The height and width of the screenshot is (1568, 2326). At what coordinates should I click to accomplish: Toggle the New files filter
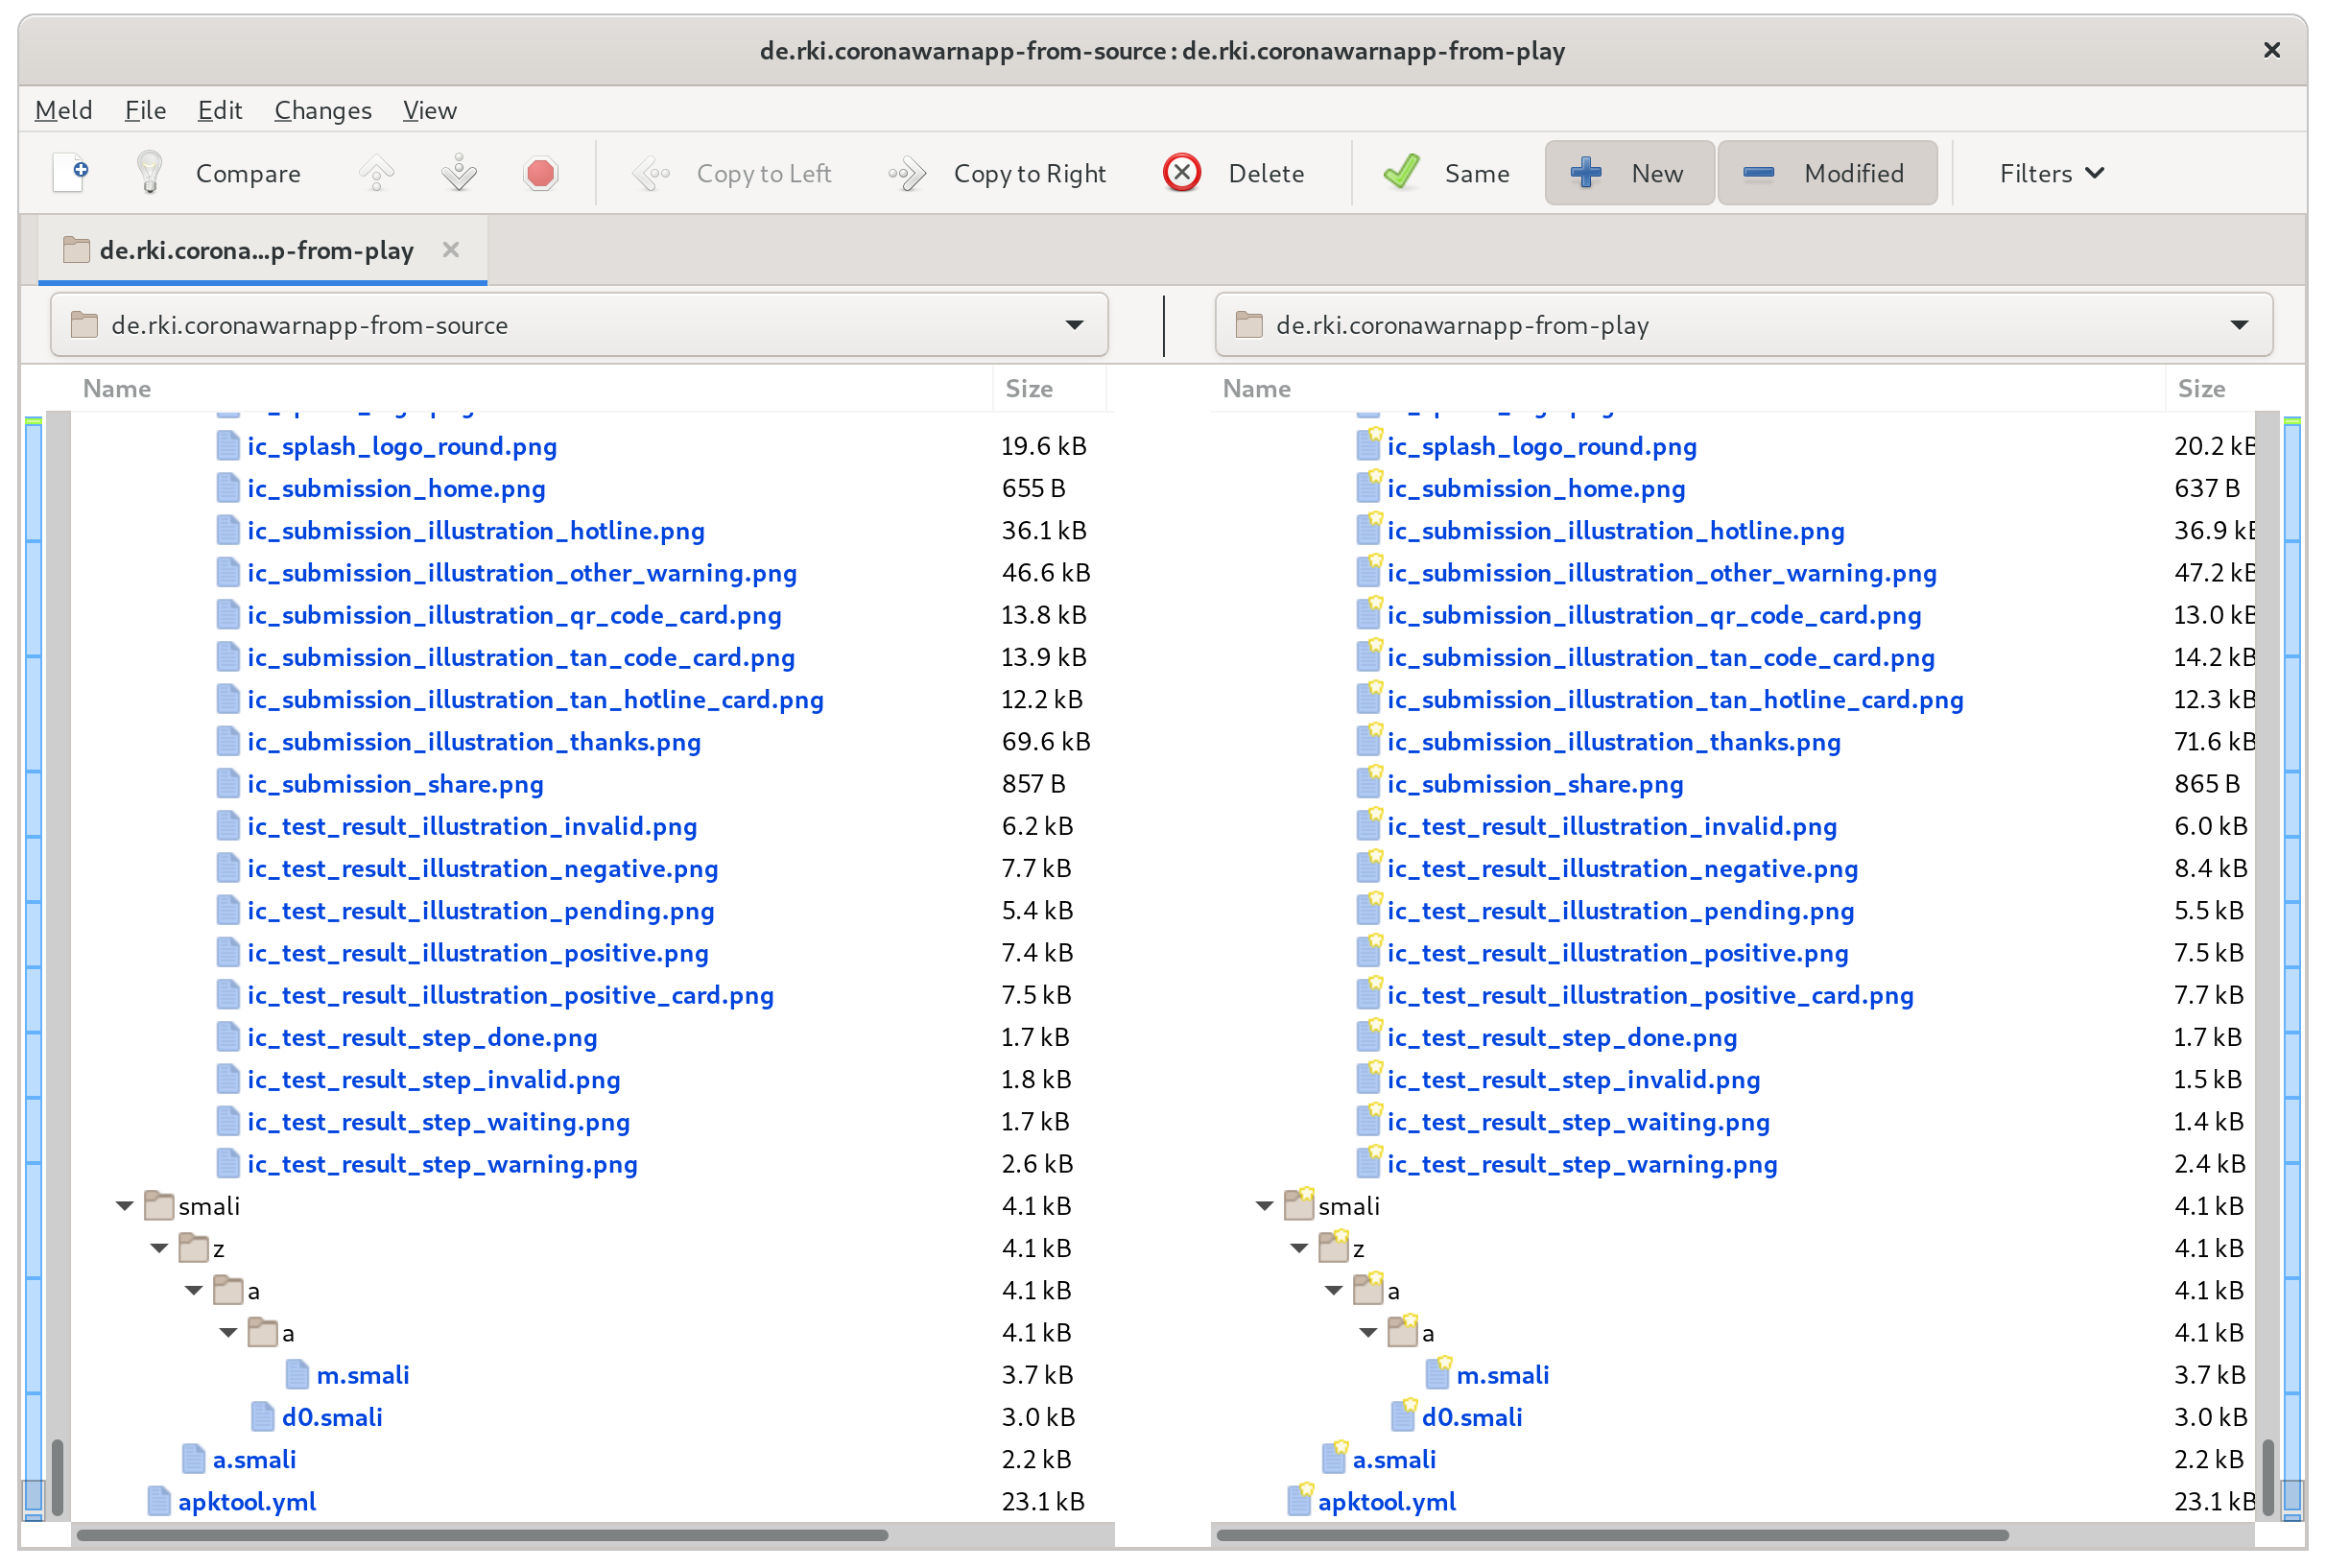[1628, 173]
